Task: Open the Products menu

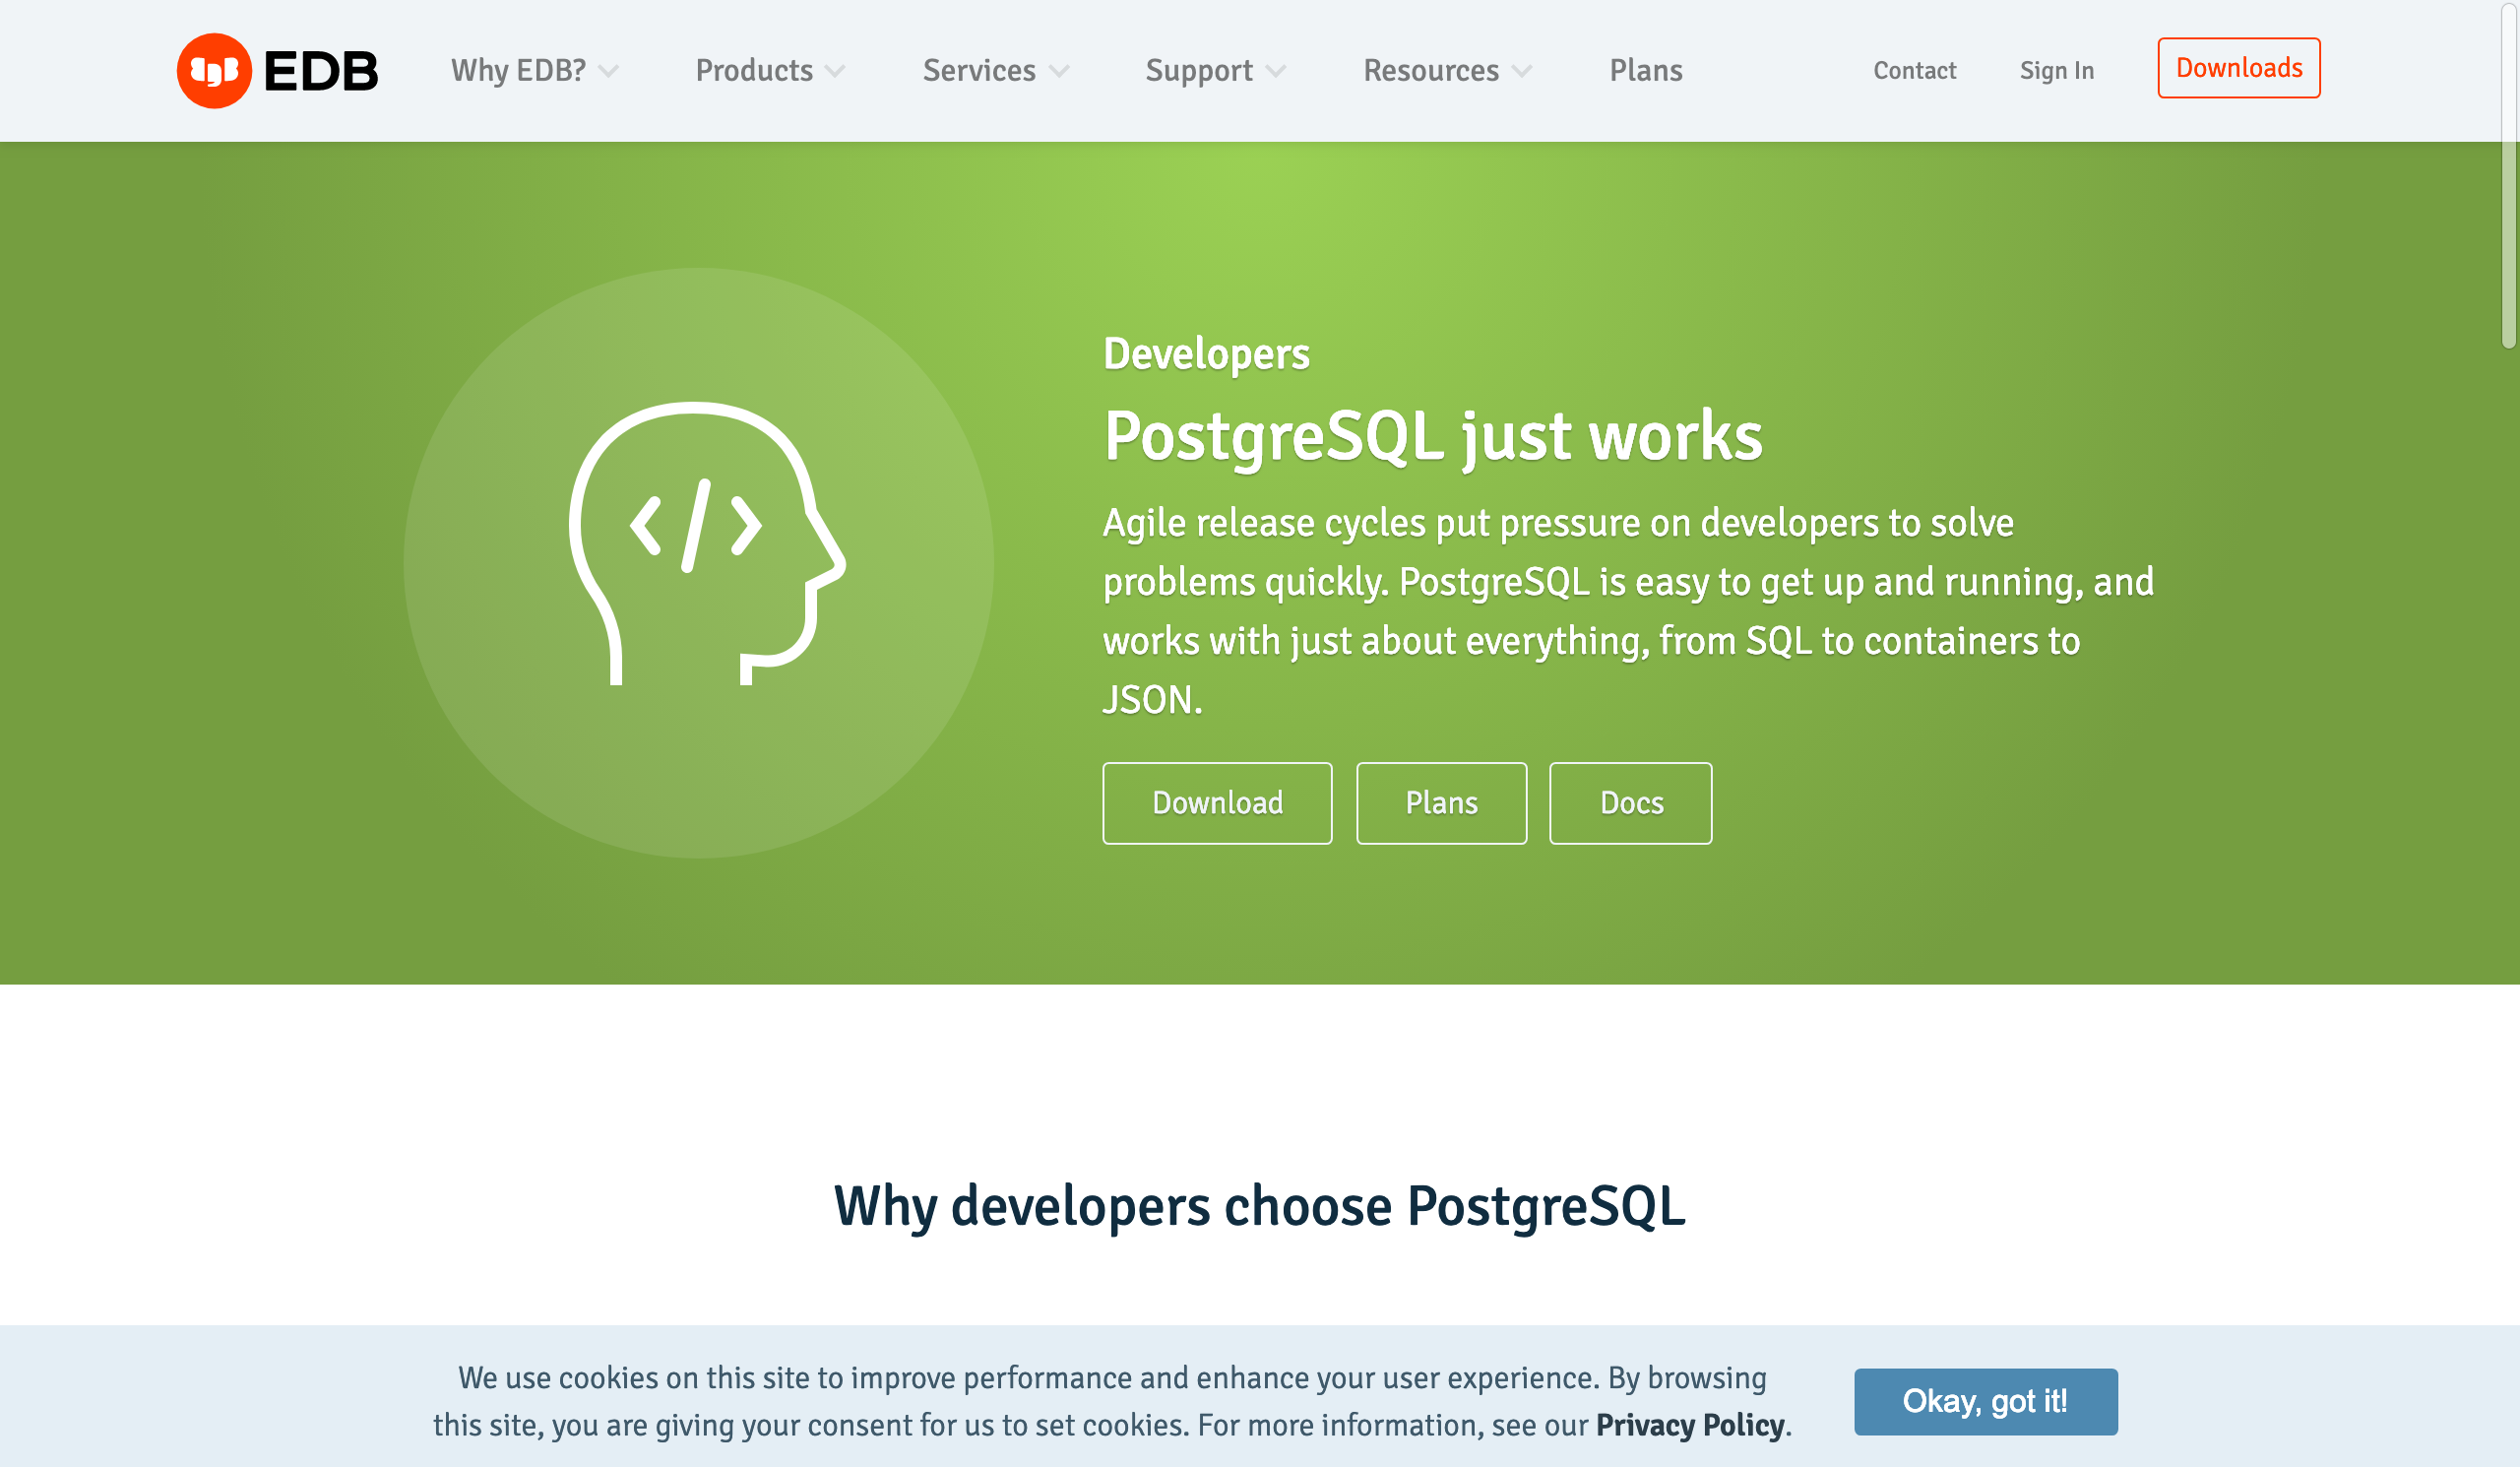Action: pos(754,70)
